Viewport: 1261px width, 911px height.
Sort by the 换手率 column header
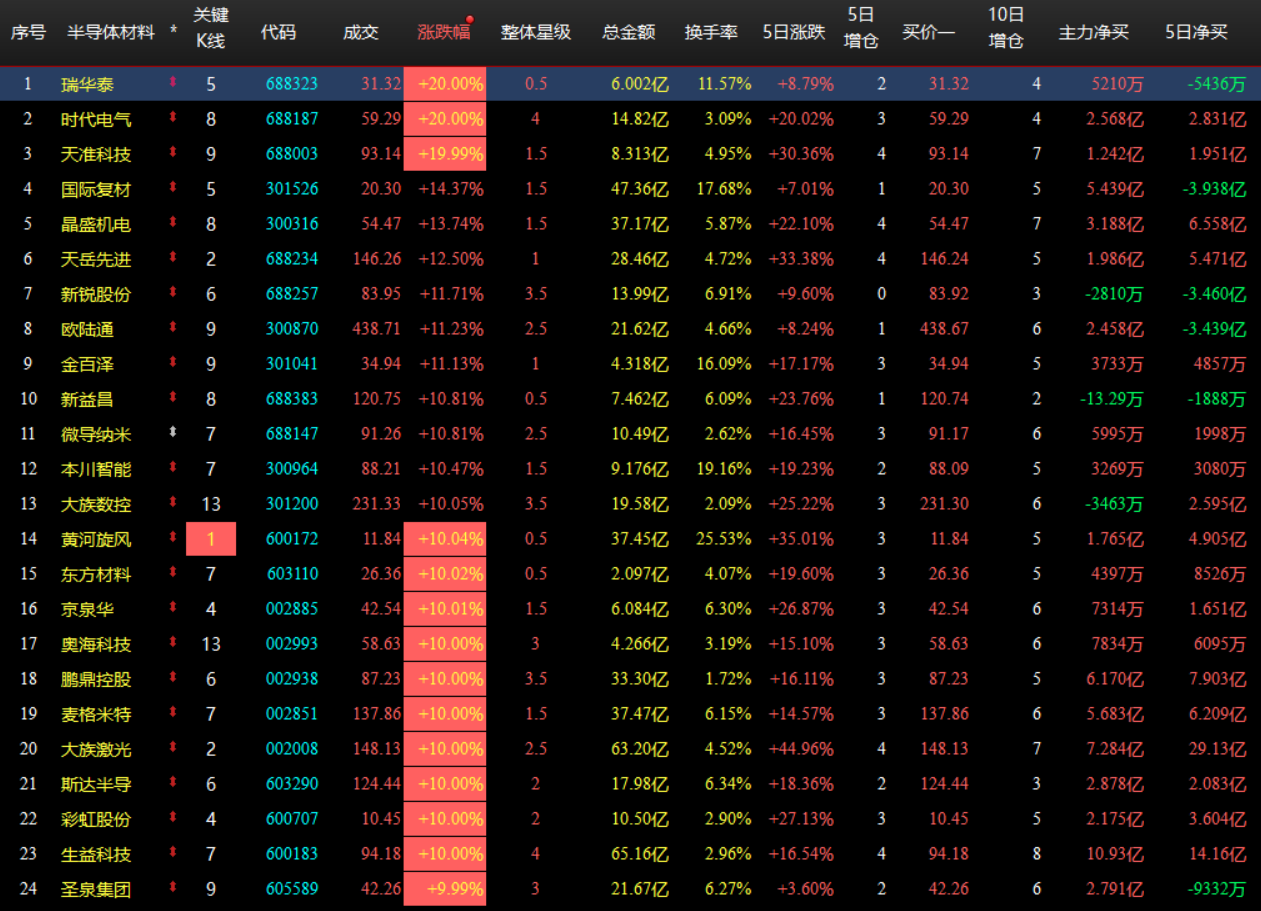pos(711,32)
